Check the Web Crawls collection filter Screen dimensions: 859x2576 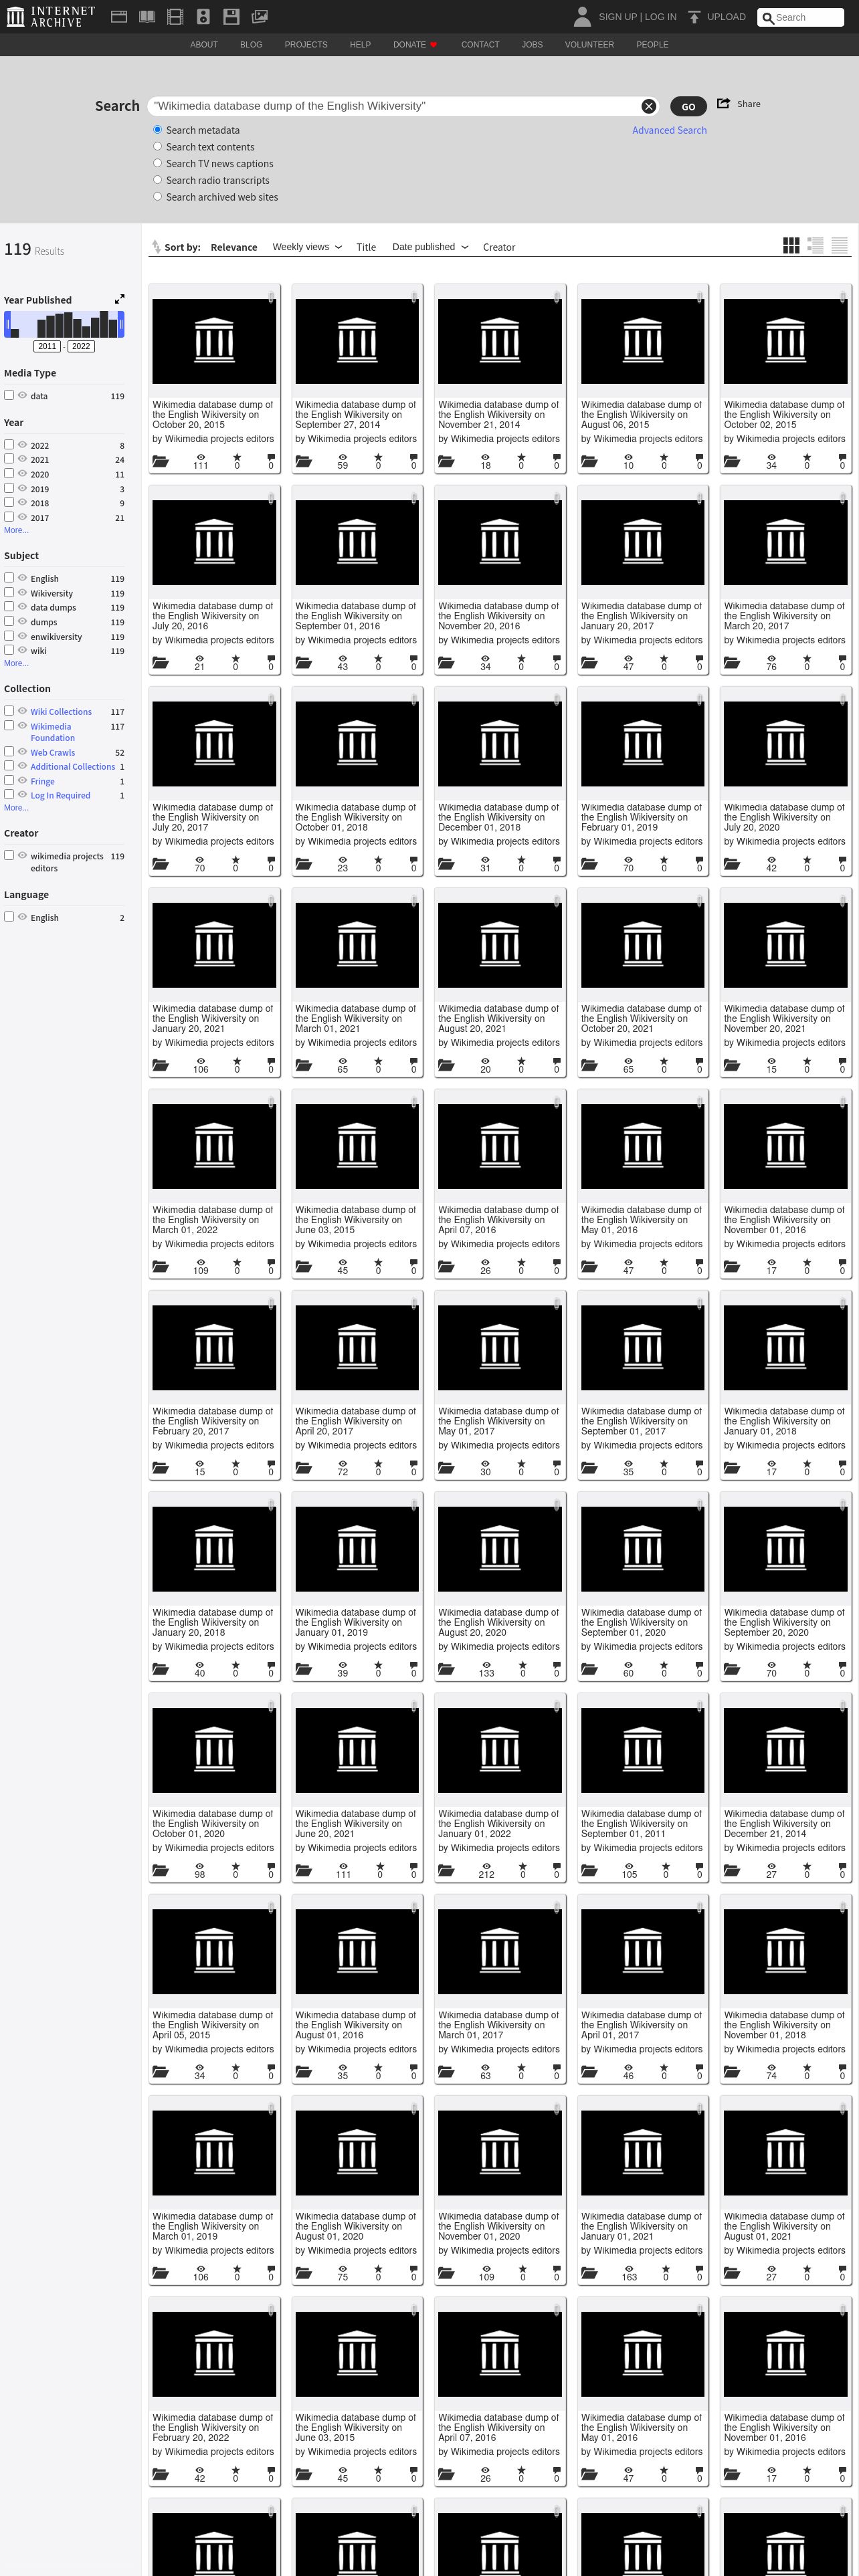(x=9, y=751)
